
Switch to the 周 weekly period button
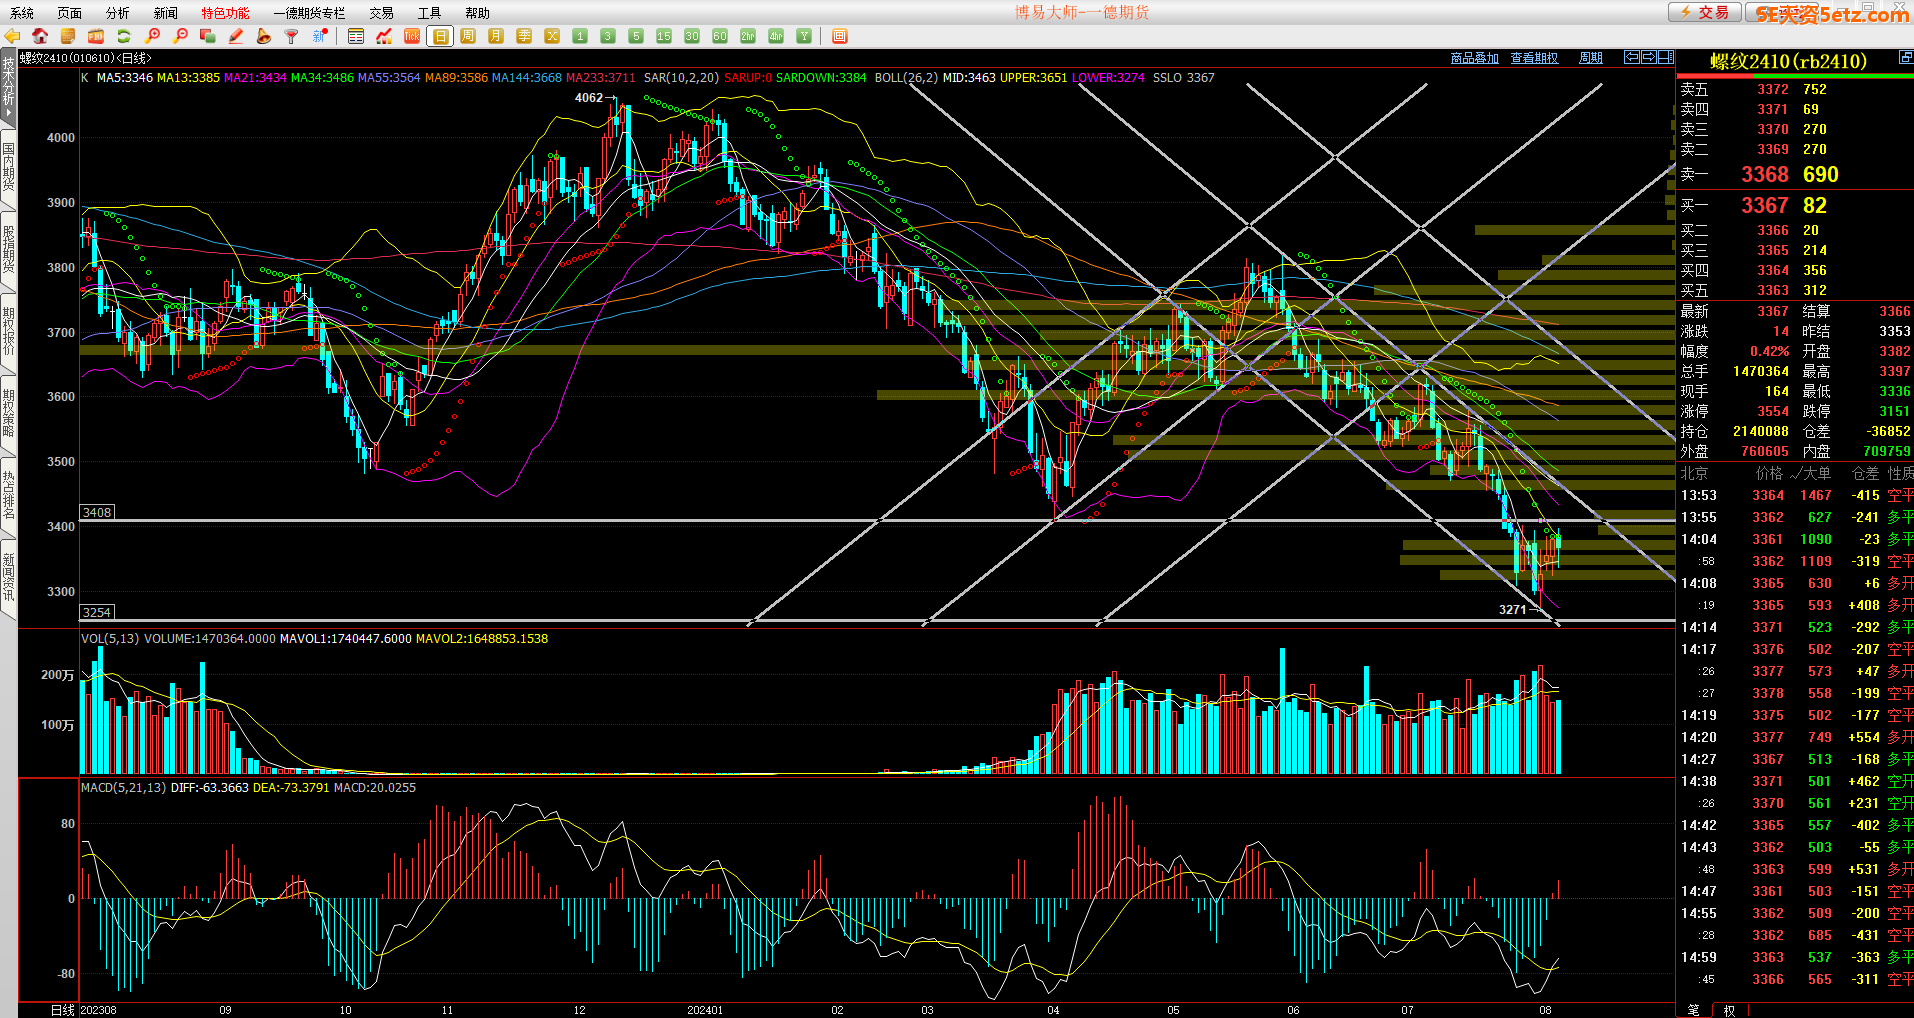pos(468,36)
